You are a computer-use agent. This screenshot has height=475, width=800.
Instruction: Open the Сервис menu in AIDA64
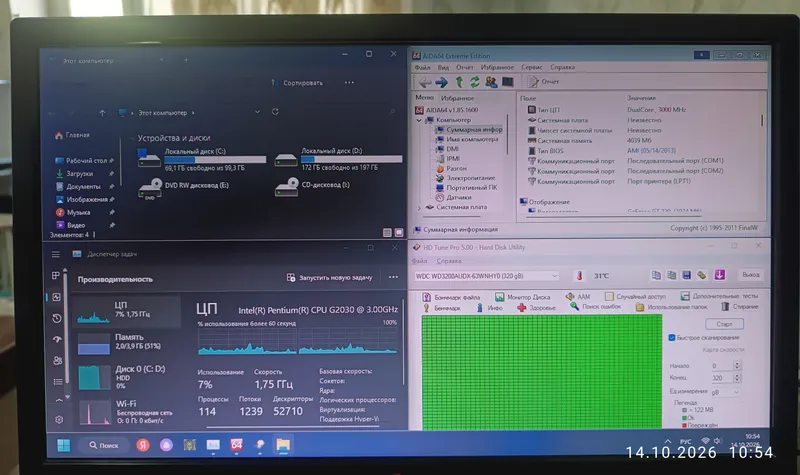(x=532, y=67)
